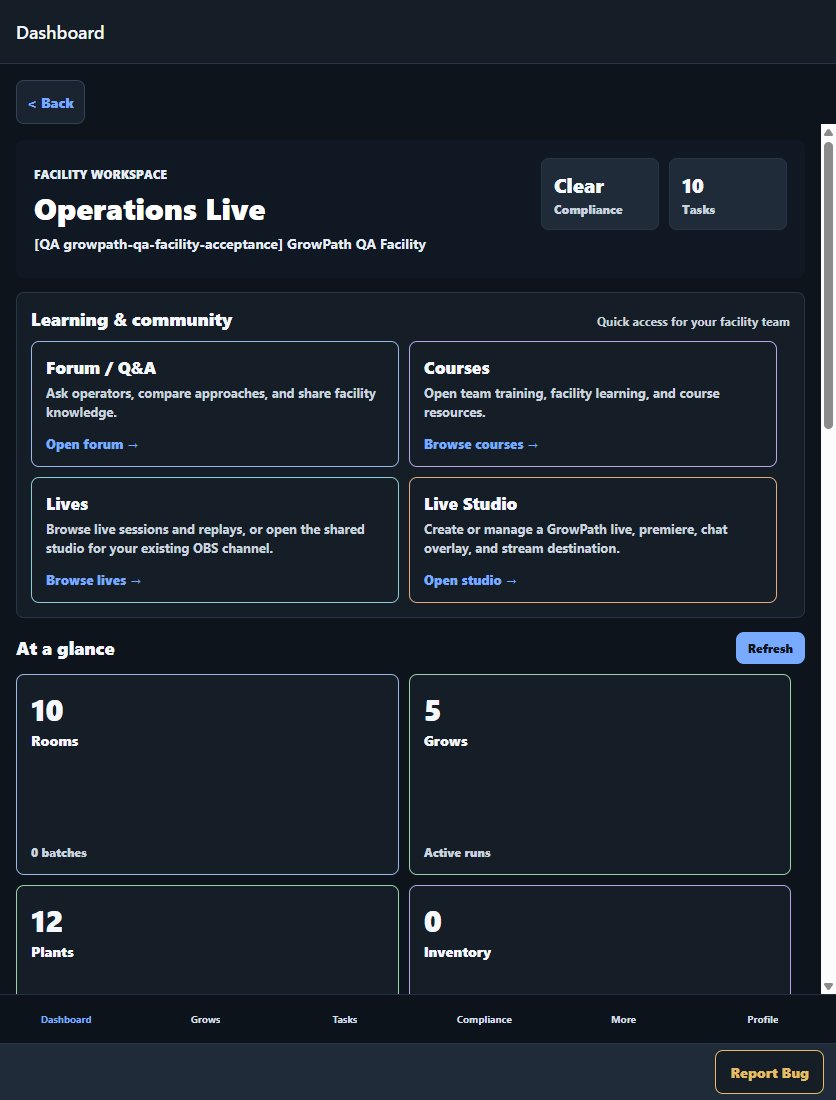Switch to the Dashboard bottom tab
Image resolution: width=836 pixels, height=1100 pixels.
point(66,1019)
